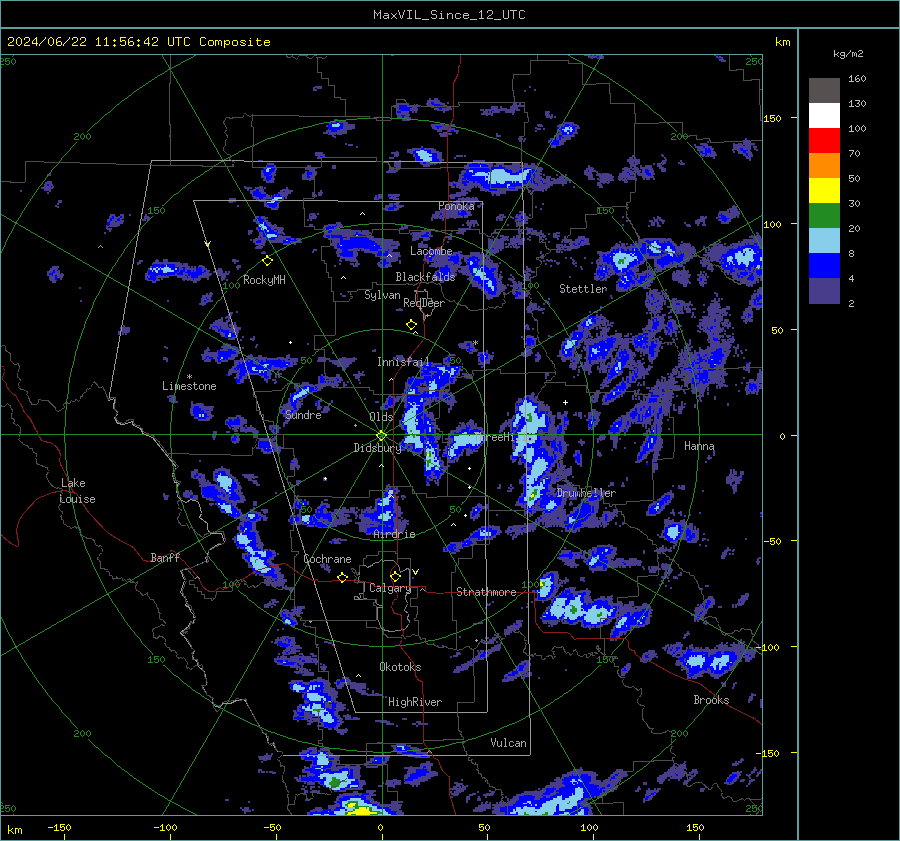The width and height of the screenshot is (900, 841).
Task: Select the RockyMH label
Action: tap(264, 280)
